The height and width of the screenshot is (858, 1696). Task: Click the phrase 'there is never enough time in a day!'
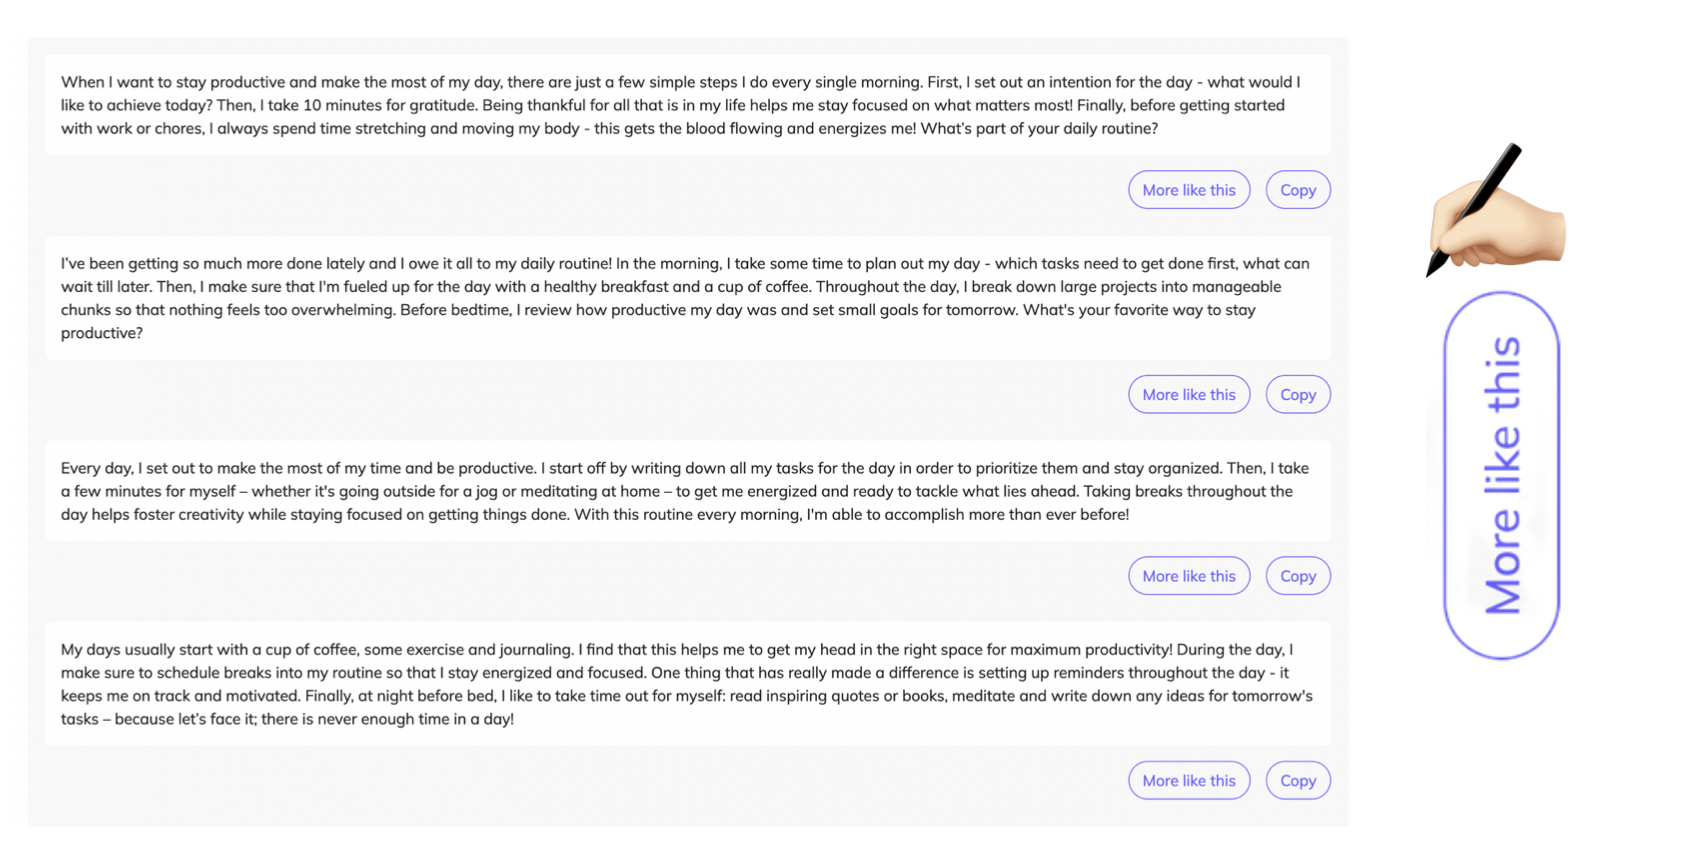387,719
